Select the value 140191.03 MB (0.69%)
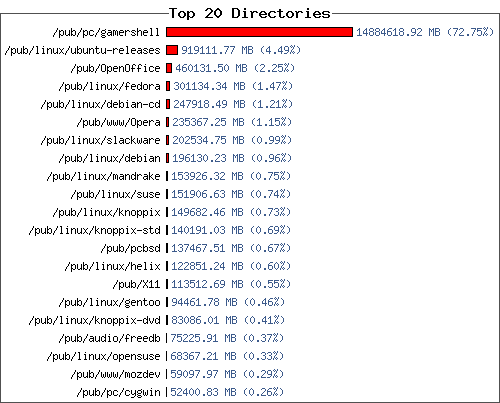500x403 pixels. click(231, 230)
